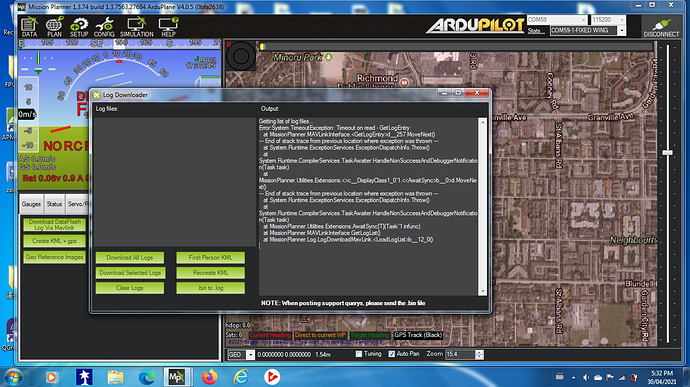This screenshot has width=690, height=387.
Task: Open the DATA flight data screen
Action: click(x=29, y=27)
